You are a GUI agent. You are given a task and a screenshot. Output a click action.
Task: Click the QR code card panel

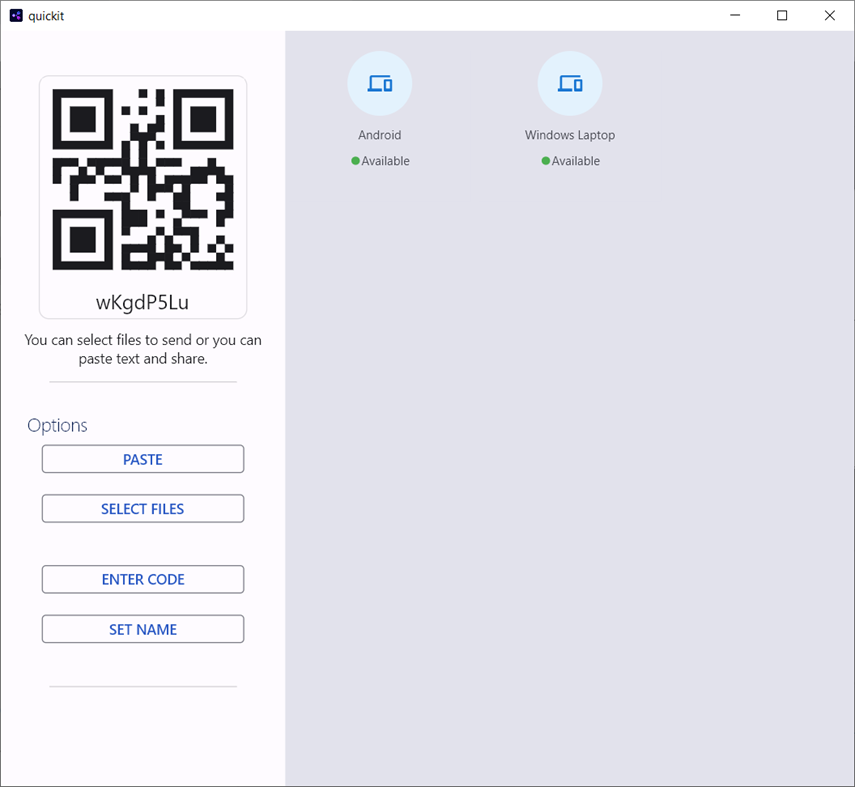pyautogui.click(x=142, y=195)
